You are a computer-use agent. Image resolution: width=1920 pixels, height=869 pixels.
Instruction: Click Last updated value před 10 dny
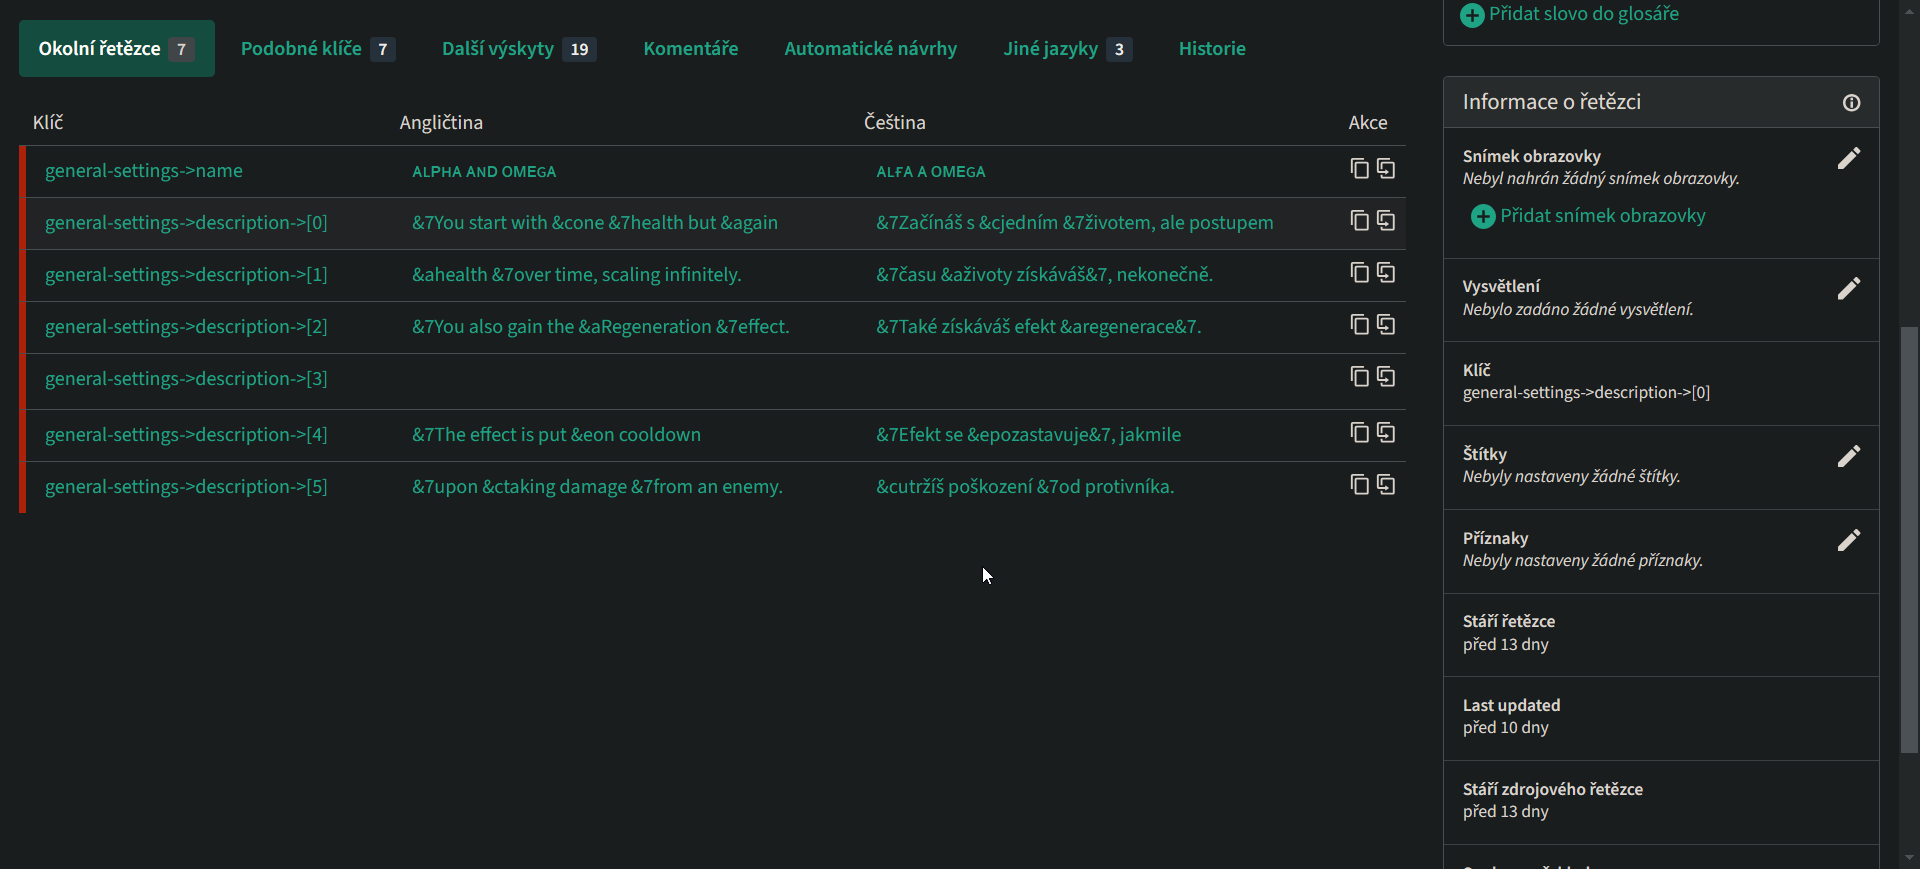coord(1506,728)
